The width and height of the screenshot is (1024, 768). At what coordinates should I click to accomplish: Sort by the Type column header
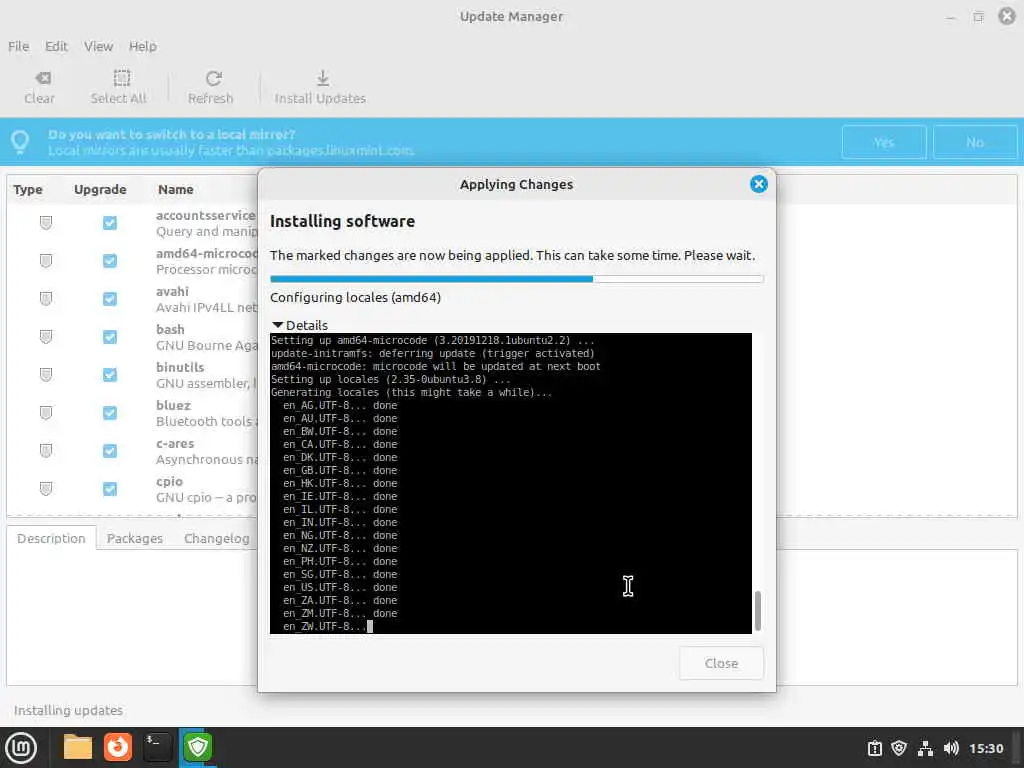(x=28, y=189)
